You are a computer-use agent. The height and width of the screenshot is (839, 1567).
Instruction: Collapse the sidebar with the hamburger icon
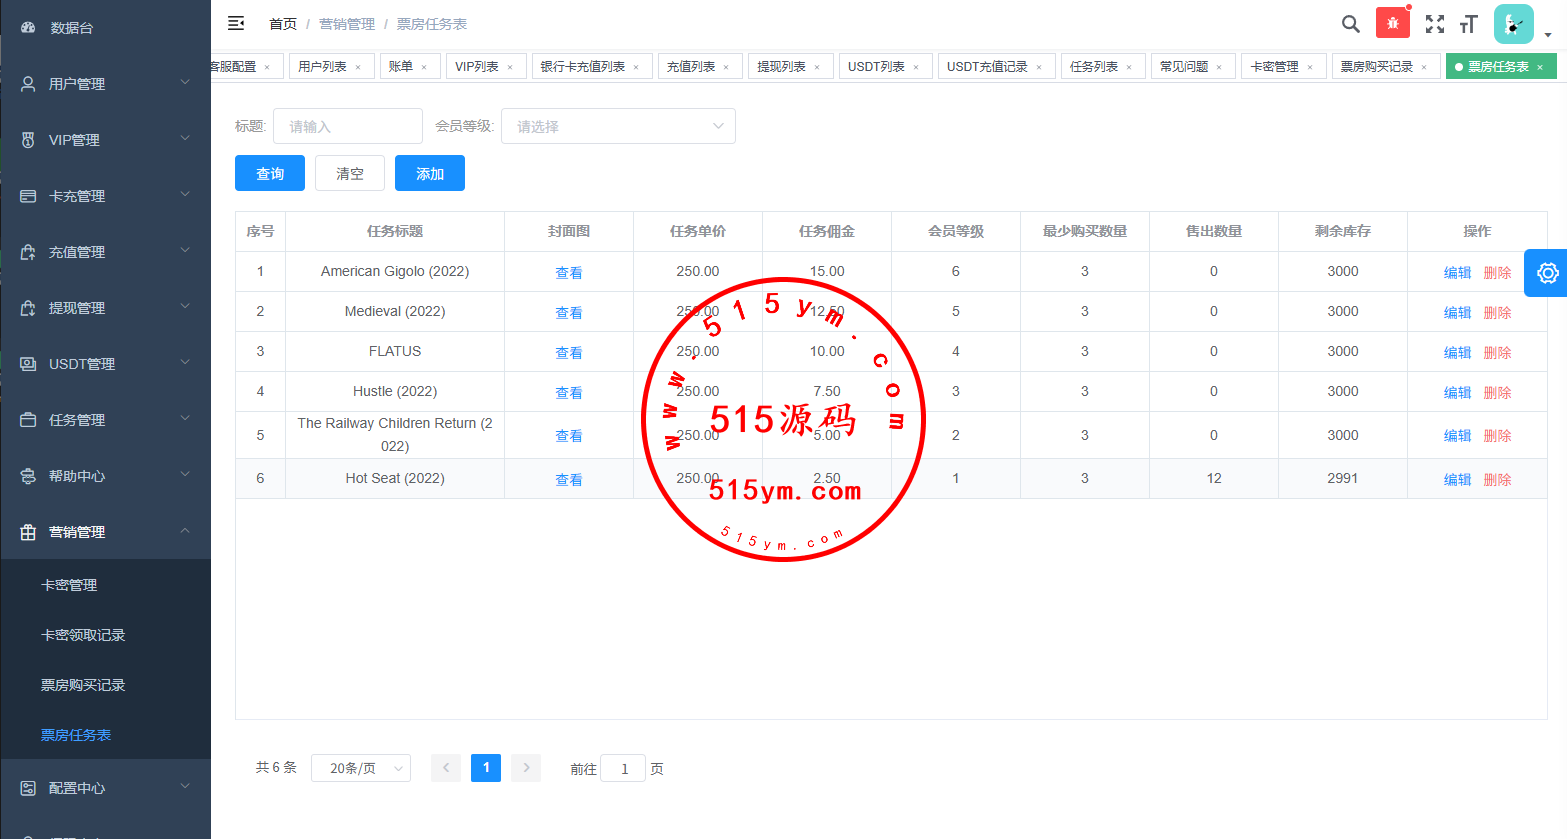(x=236, y=23)
